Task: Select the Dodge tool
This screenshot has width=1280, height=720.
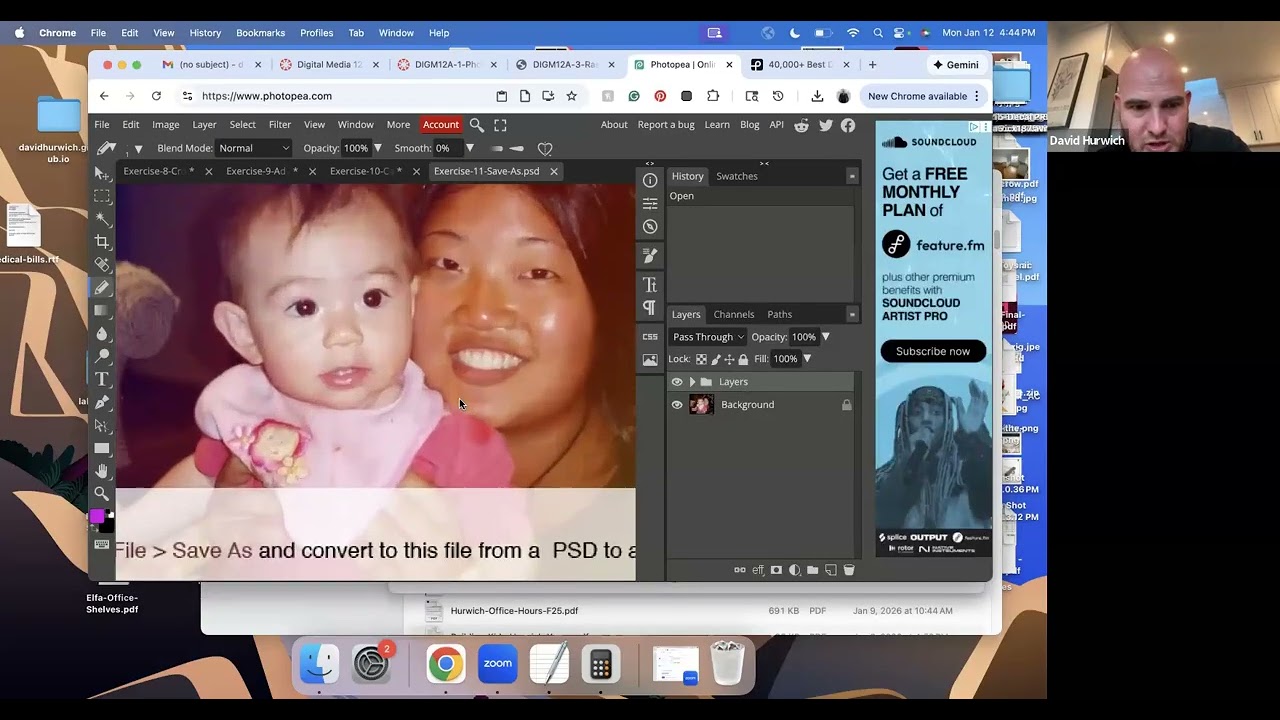Action: point(102,356)
